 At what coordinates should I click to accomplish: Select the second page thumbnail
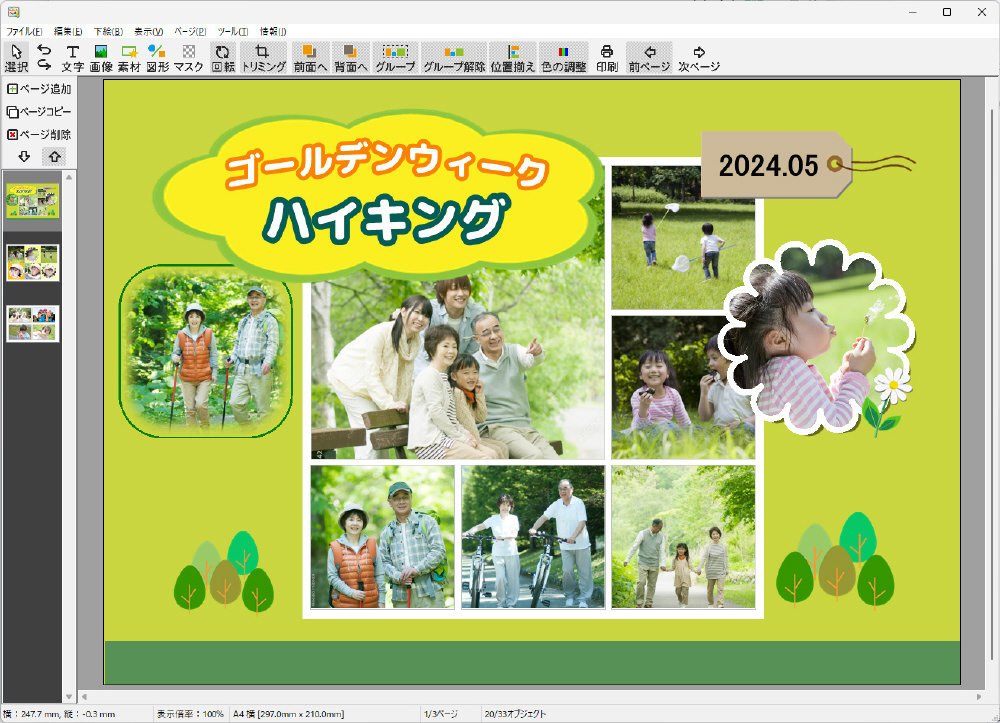pos(33,262)
